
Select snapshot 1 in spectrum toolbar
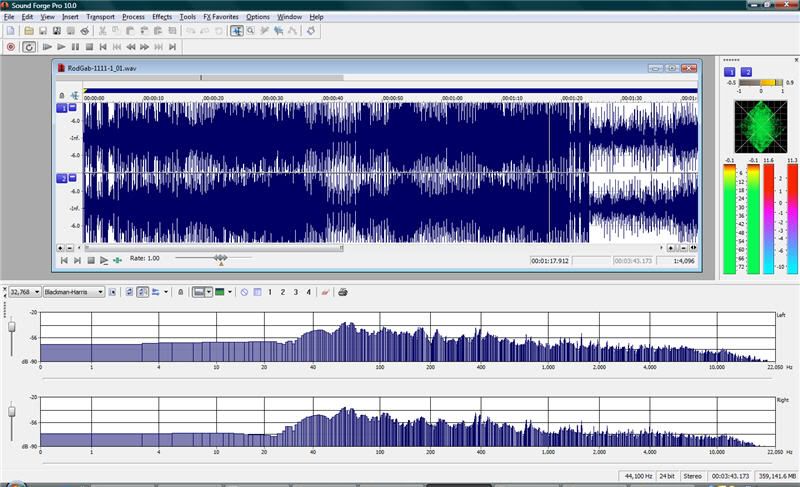[270, 292]
